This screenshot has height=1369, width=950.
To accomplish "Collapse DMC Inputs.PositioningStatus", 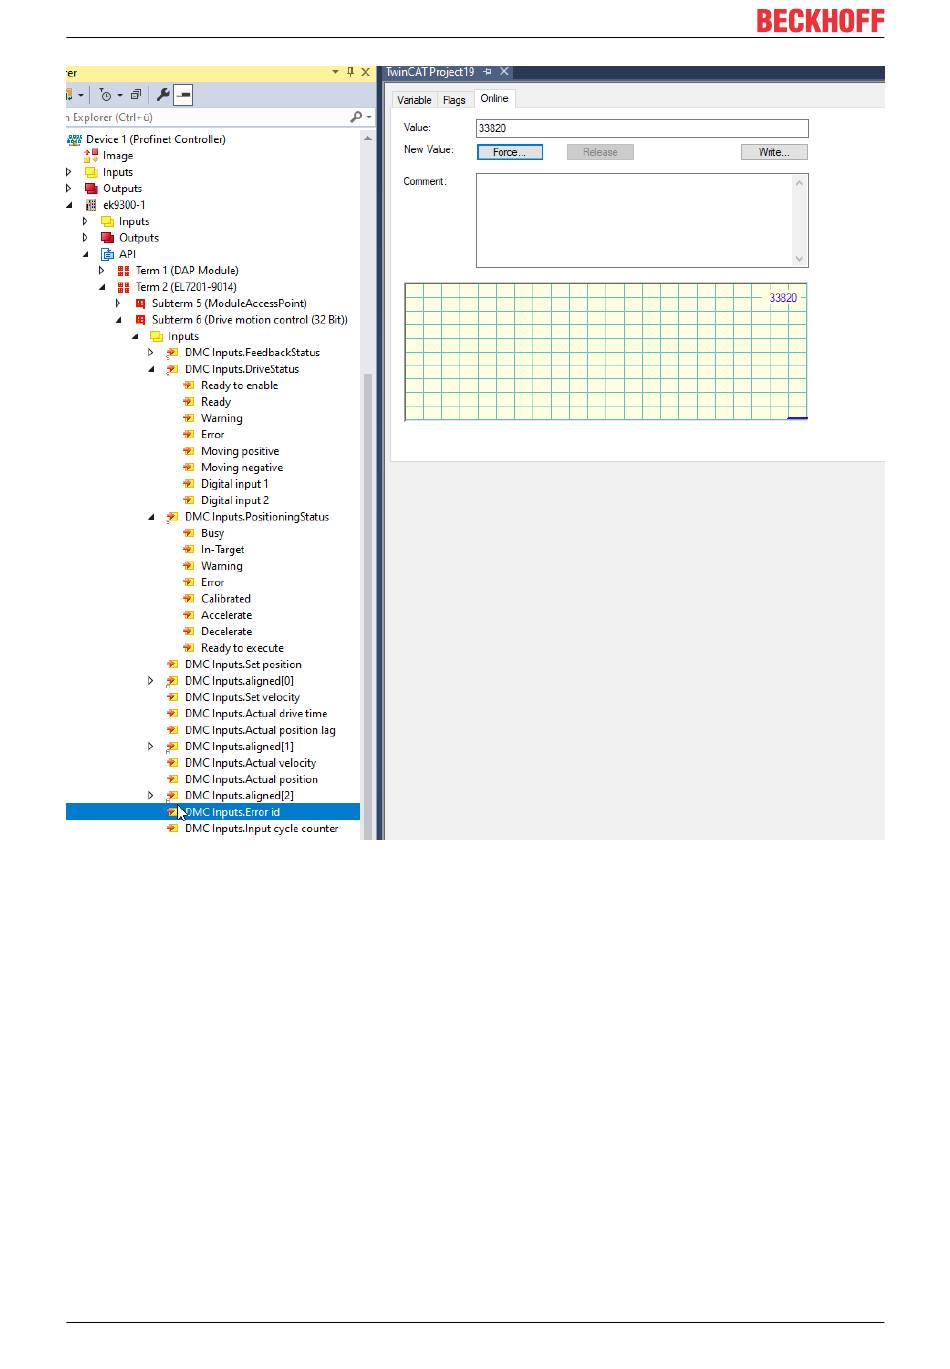I will coord(152,517).
